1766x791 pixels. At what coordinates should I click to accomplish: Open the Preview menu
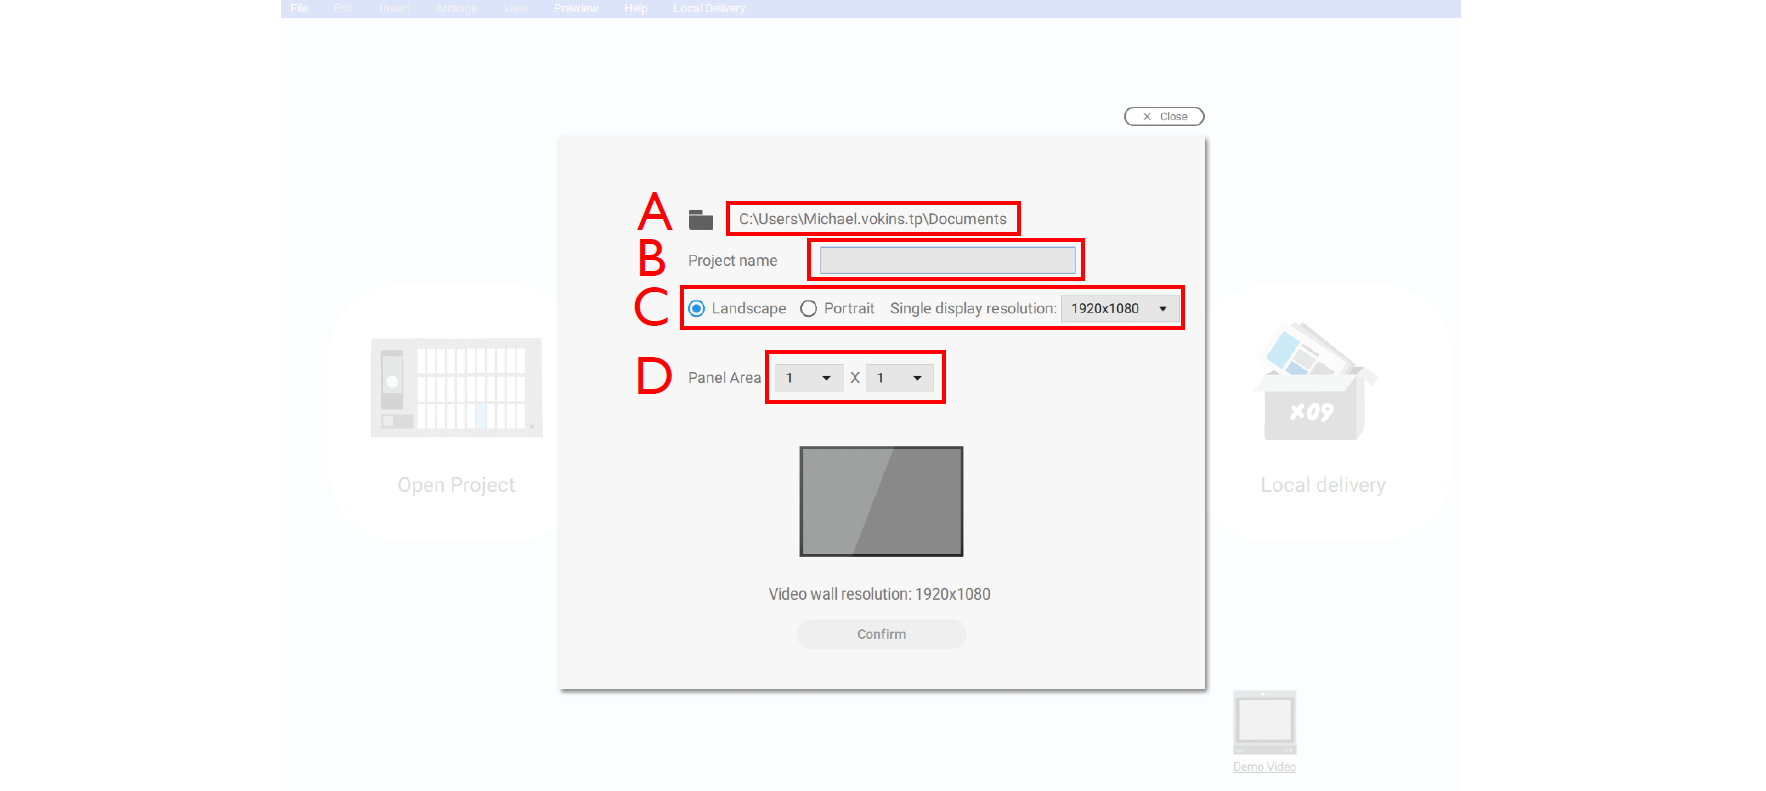pos(576,8)
